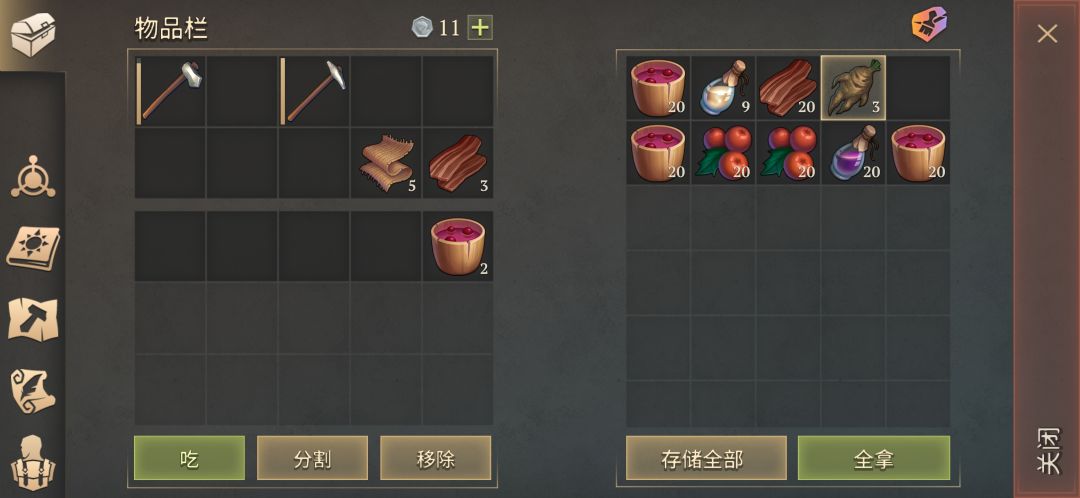Screen dimensions: 1080x498
Task: Open the sun journal book in sidebar
Action: tap(32, 248)
